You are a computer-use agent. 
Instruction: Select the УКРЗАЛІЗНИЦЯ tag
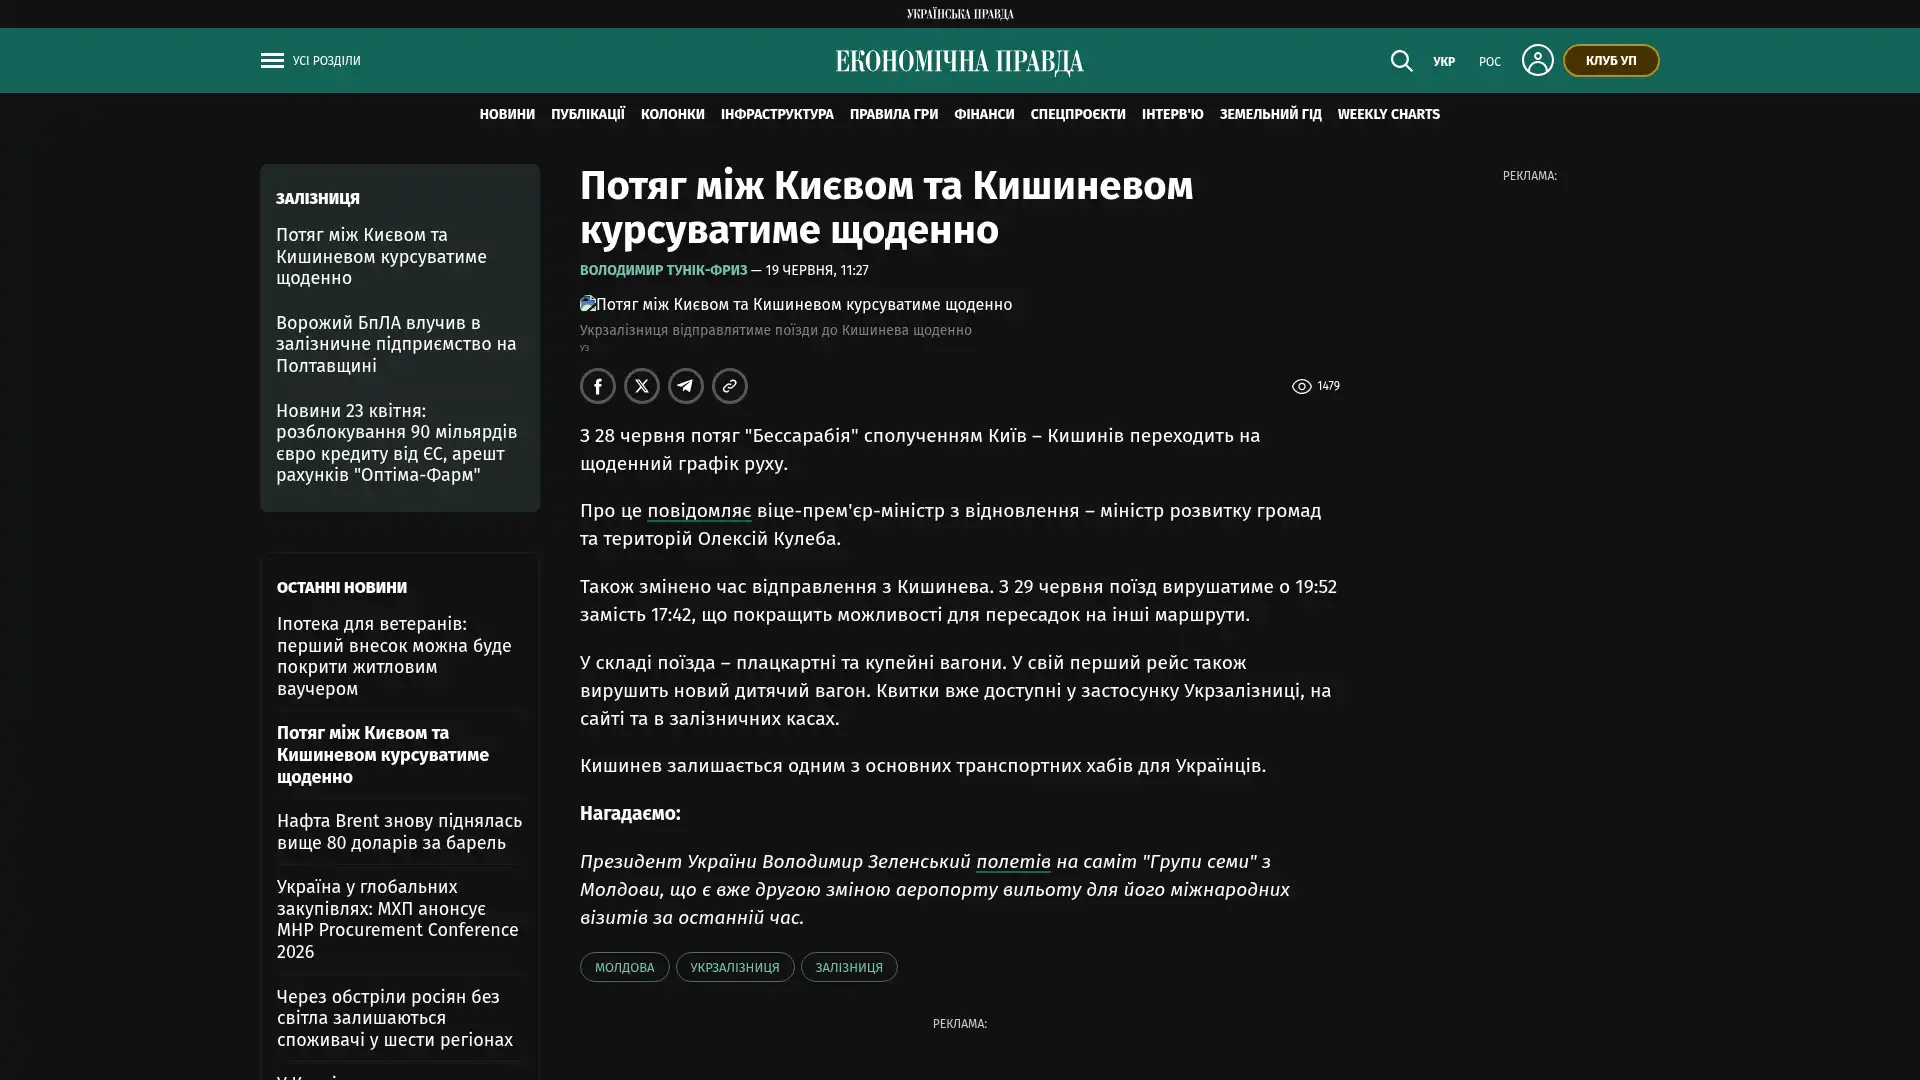pyautogui.click(x=735, y=967)
